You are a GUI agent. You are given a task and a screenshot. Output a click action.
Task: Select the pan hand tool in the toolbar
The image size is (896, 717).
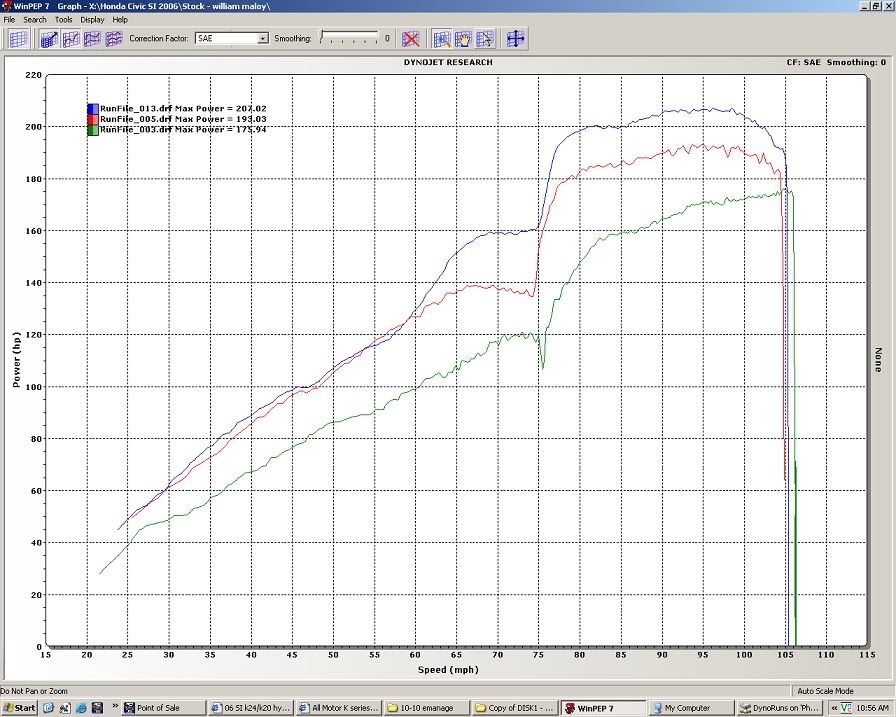pyautogui.click(x=461, y=39)
